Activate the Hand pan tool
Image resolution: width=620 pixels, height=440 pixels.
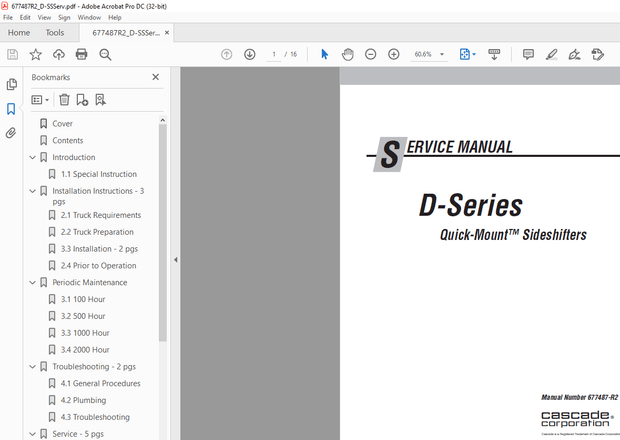pos(348,54)
